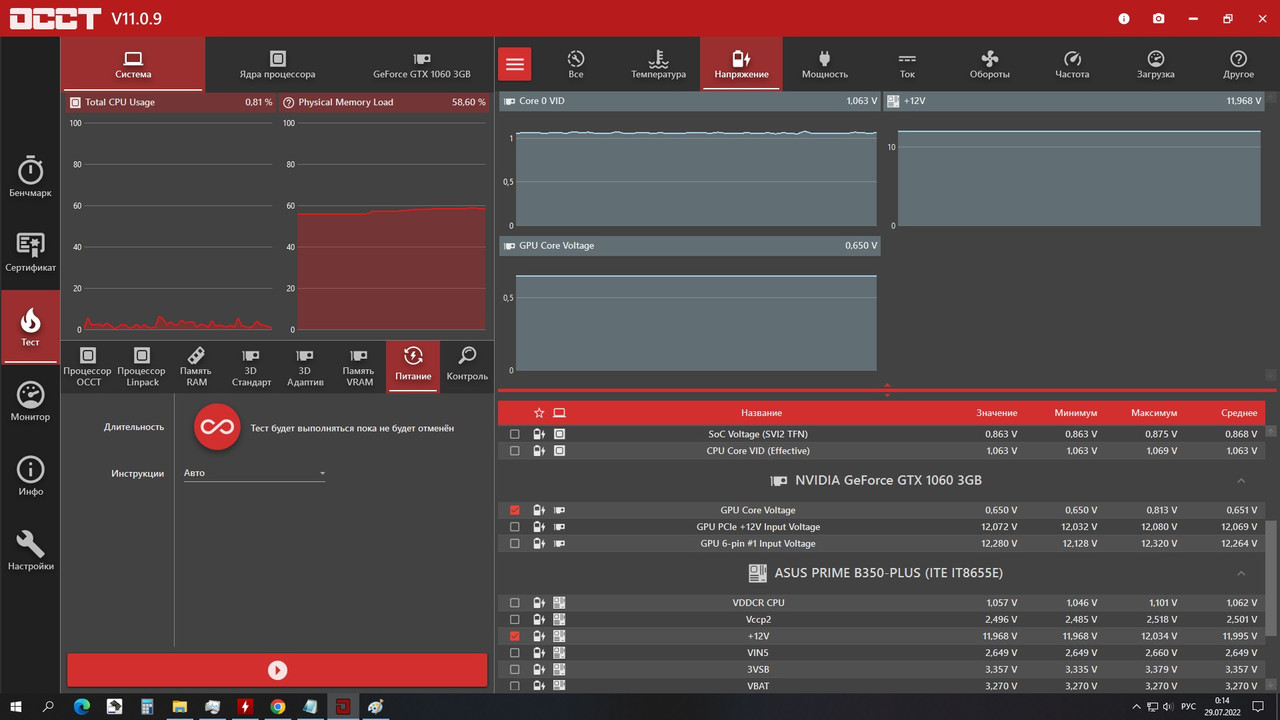Check the VDDCR CPU checkbox
The height and width of the screenshot is (720, 1280).
515,603
